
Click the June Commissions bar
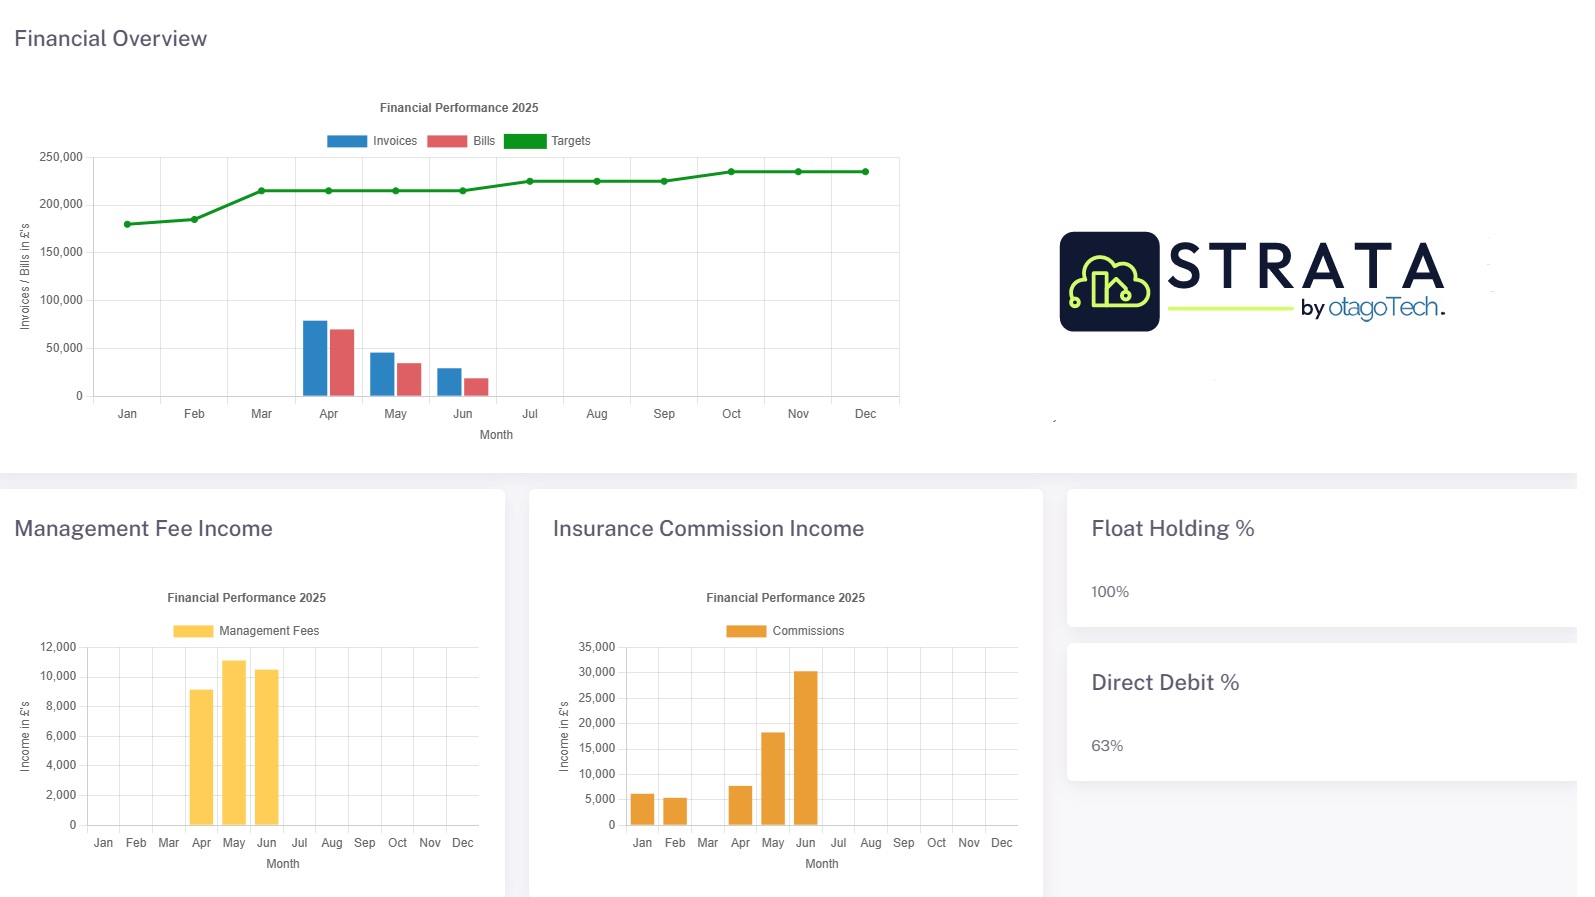pos(805,748)
